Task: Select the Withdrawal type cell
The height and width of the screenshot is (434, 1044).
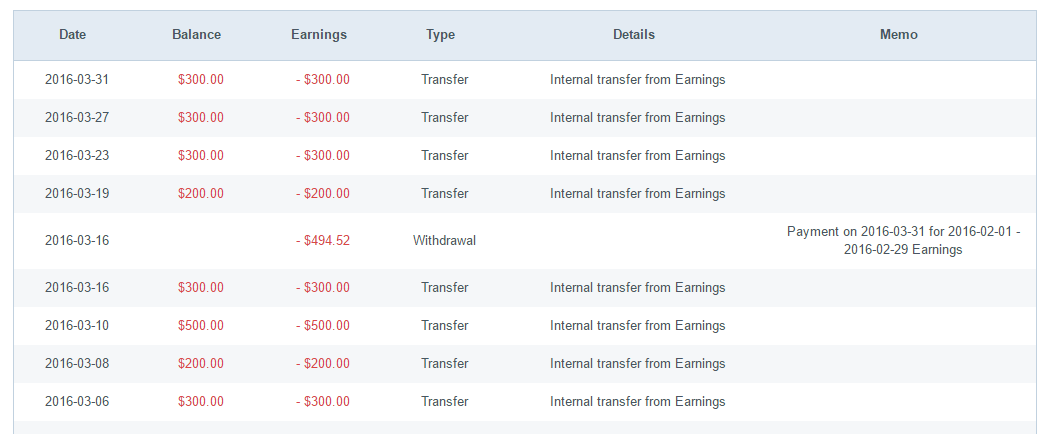Action: (444, 240)
